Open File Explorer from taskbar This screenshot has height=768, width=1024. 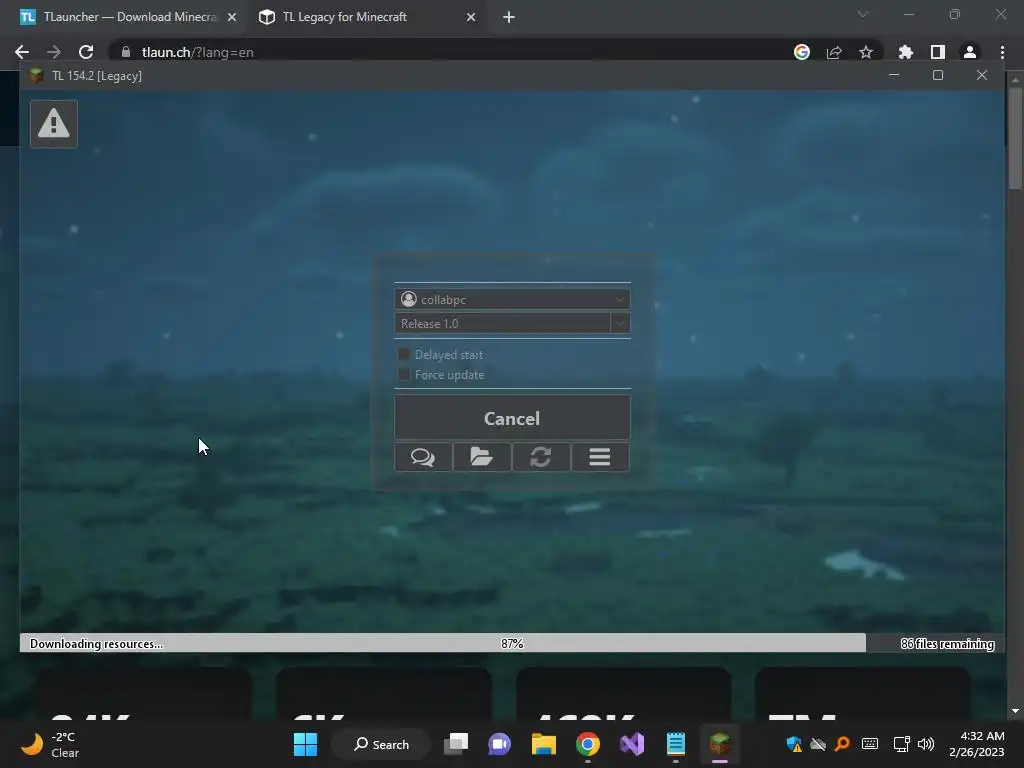click(x=543, y=744)
